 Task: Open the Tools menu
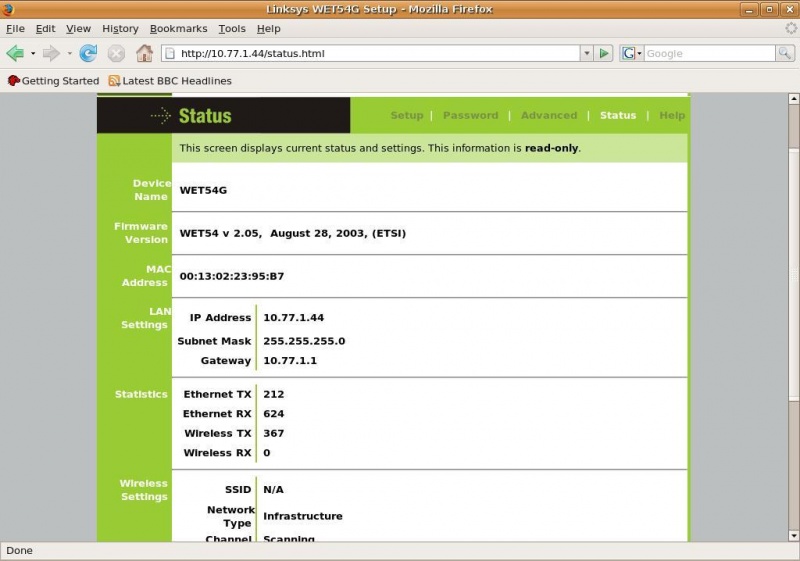pos(232,29)
